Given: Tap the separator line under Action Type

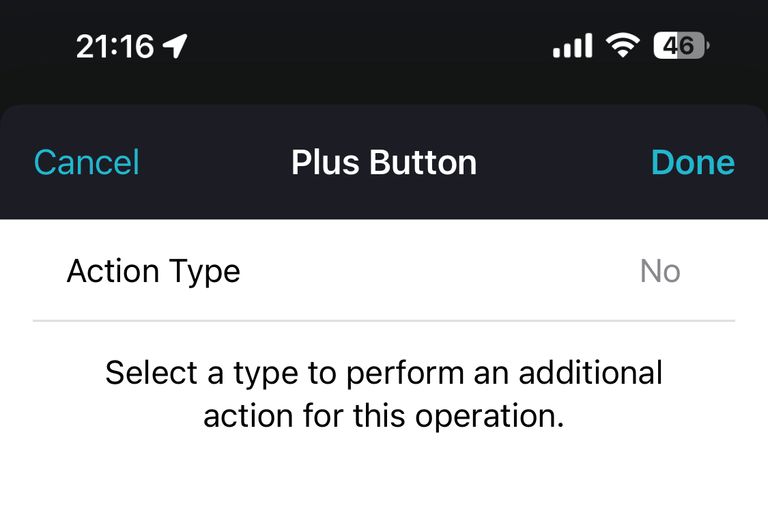Looking at the screenshot, I should [x=384, y=321].
